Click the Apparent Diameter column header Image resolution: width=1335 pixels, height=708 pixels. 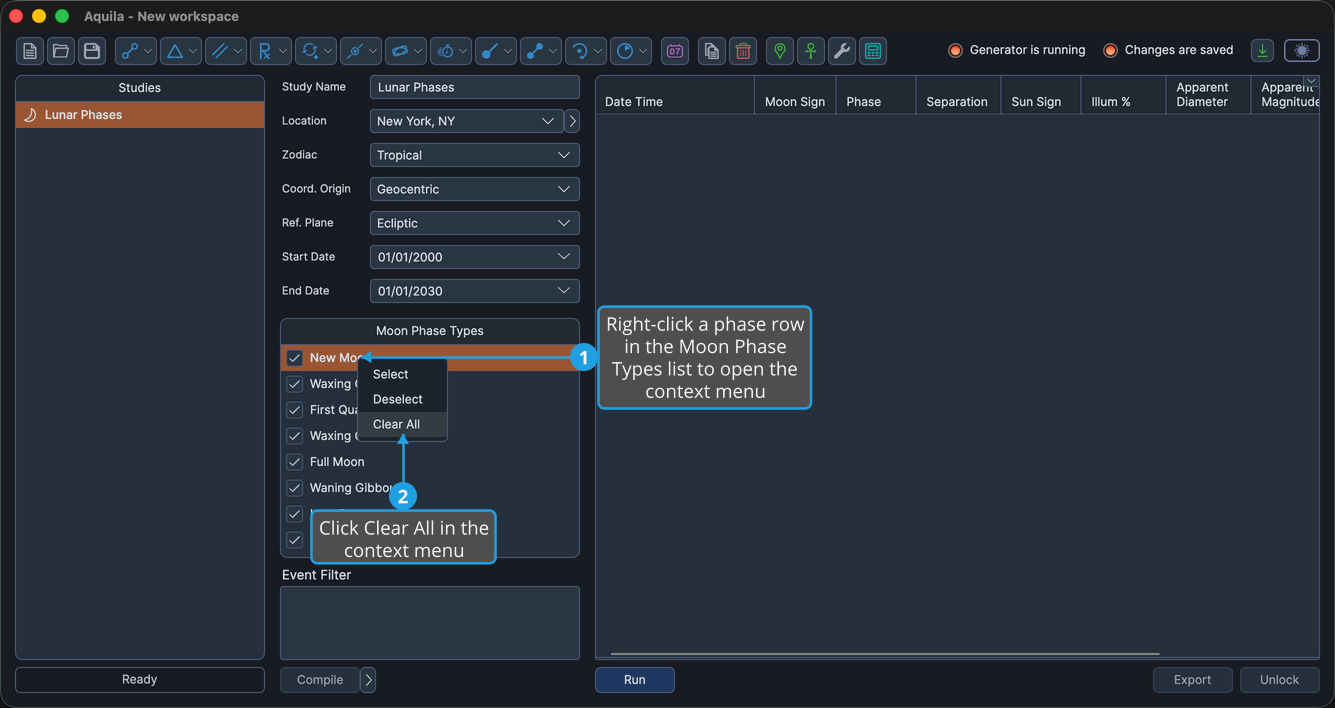1207,96
